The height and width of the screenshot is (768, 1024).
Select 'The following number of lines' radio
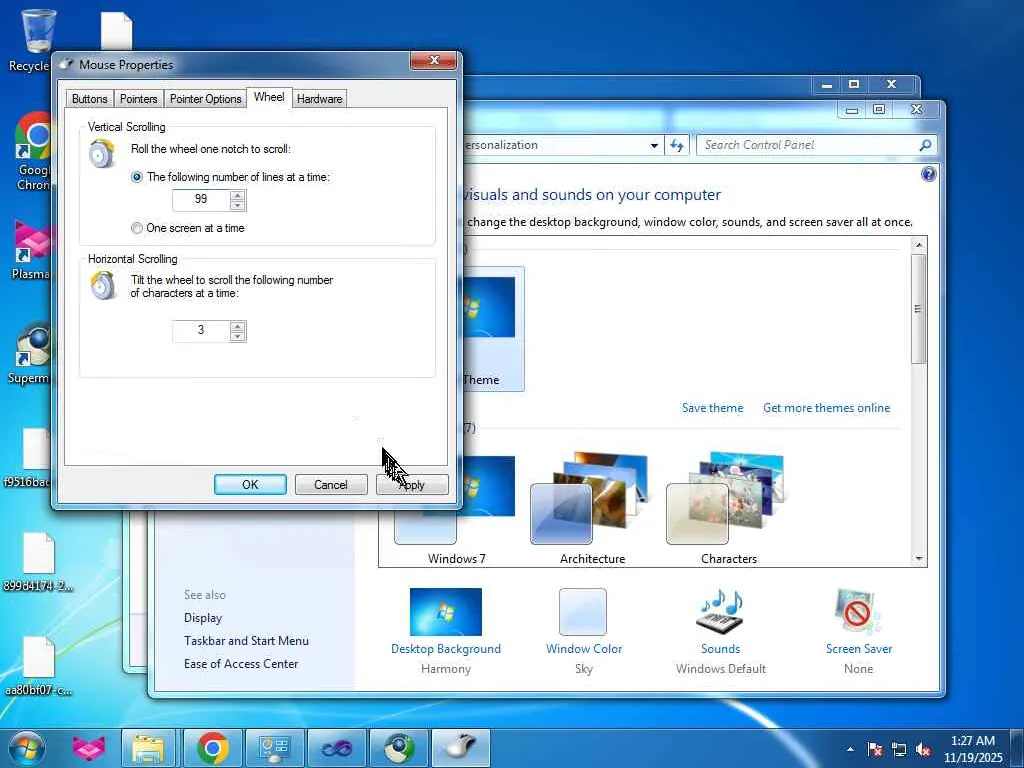pos(136,177)
